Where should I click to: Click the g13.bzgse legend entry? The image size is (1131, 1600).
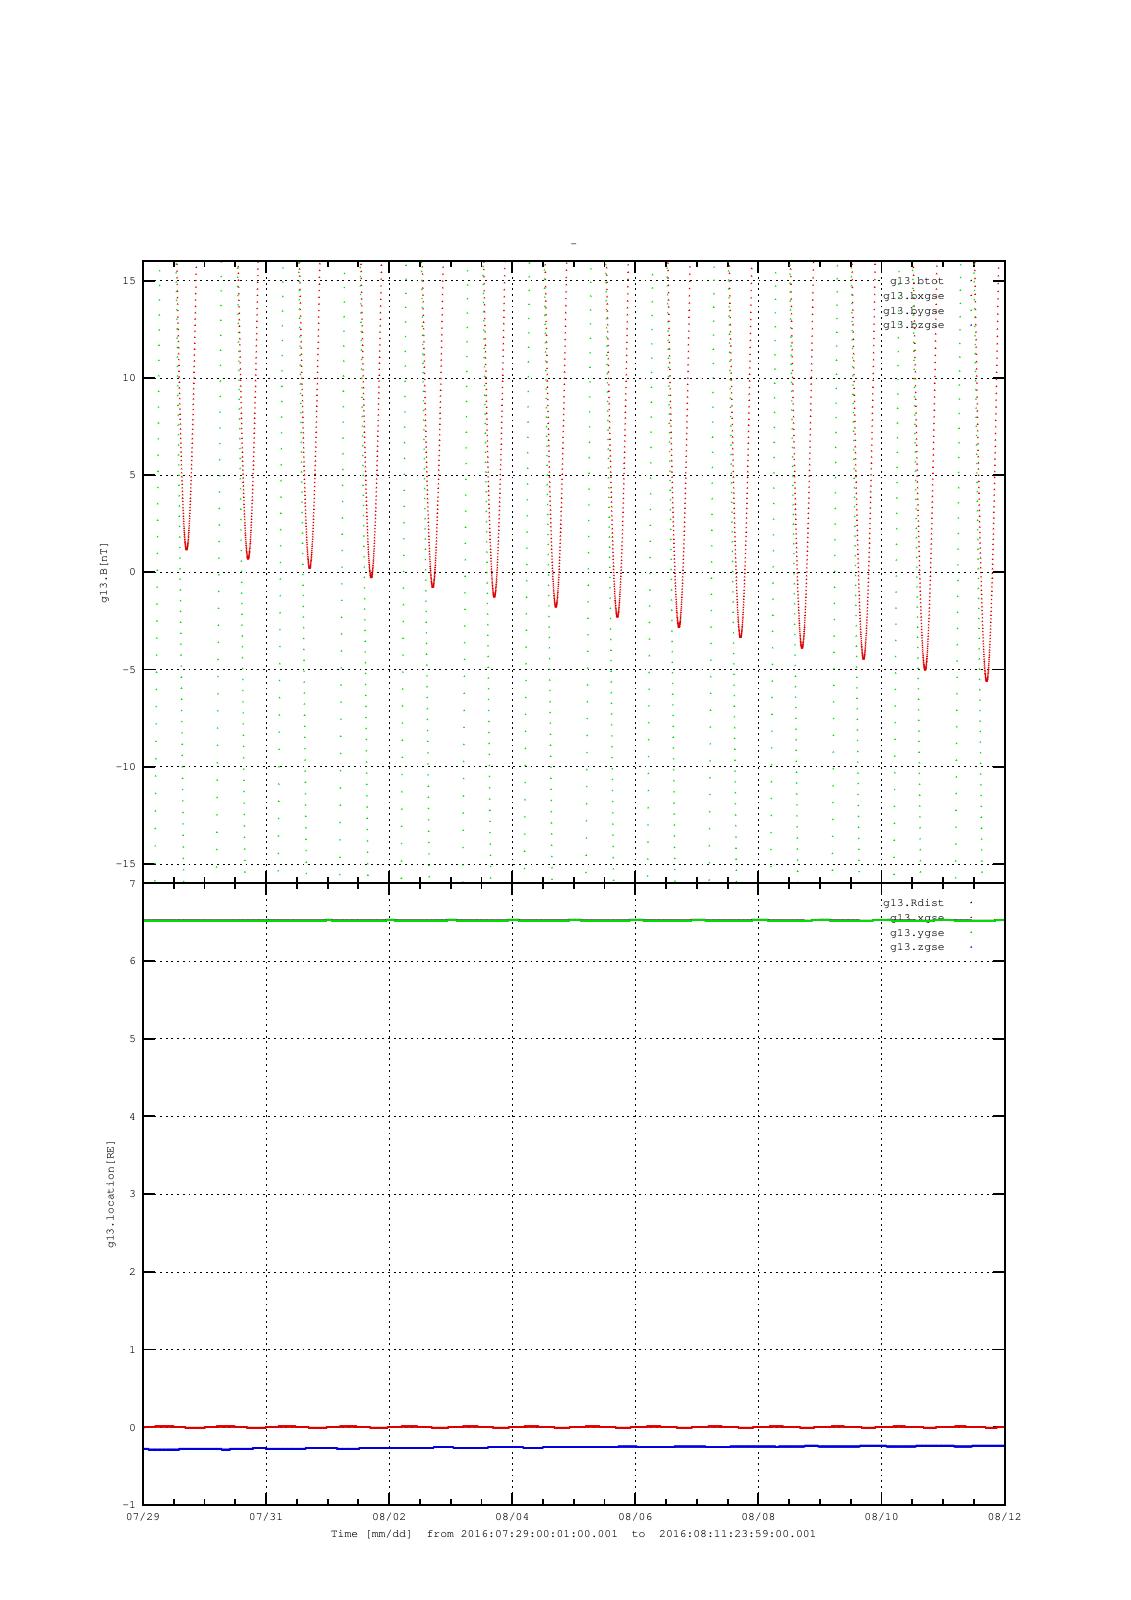tap(913, 325)
